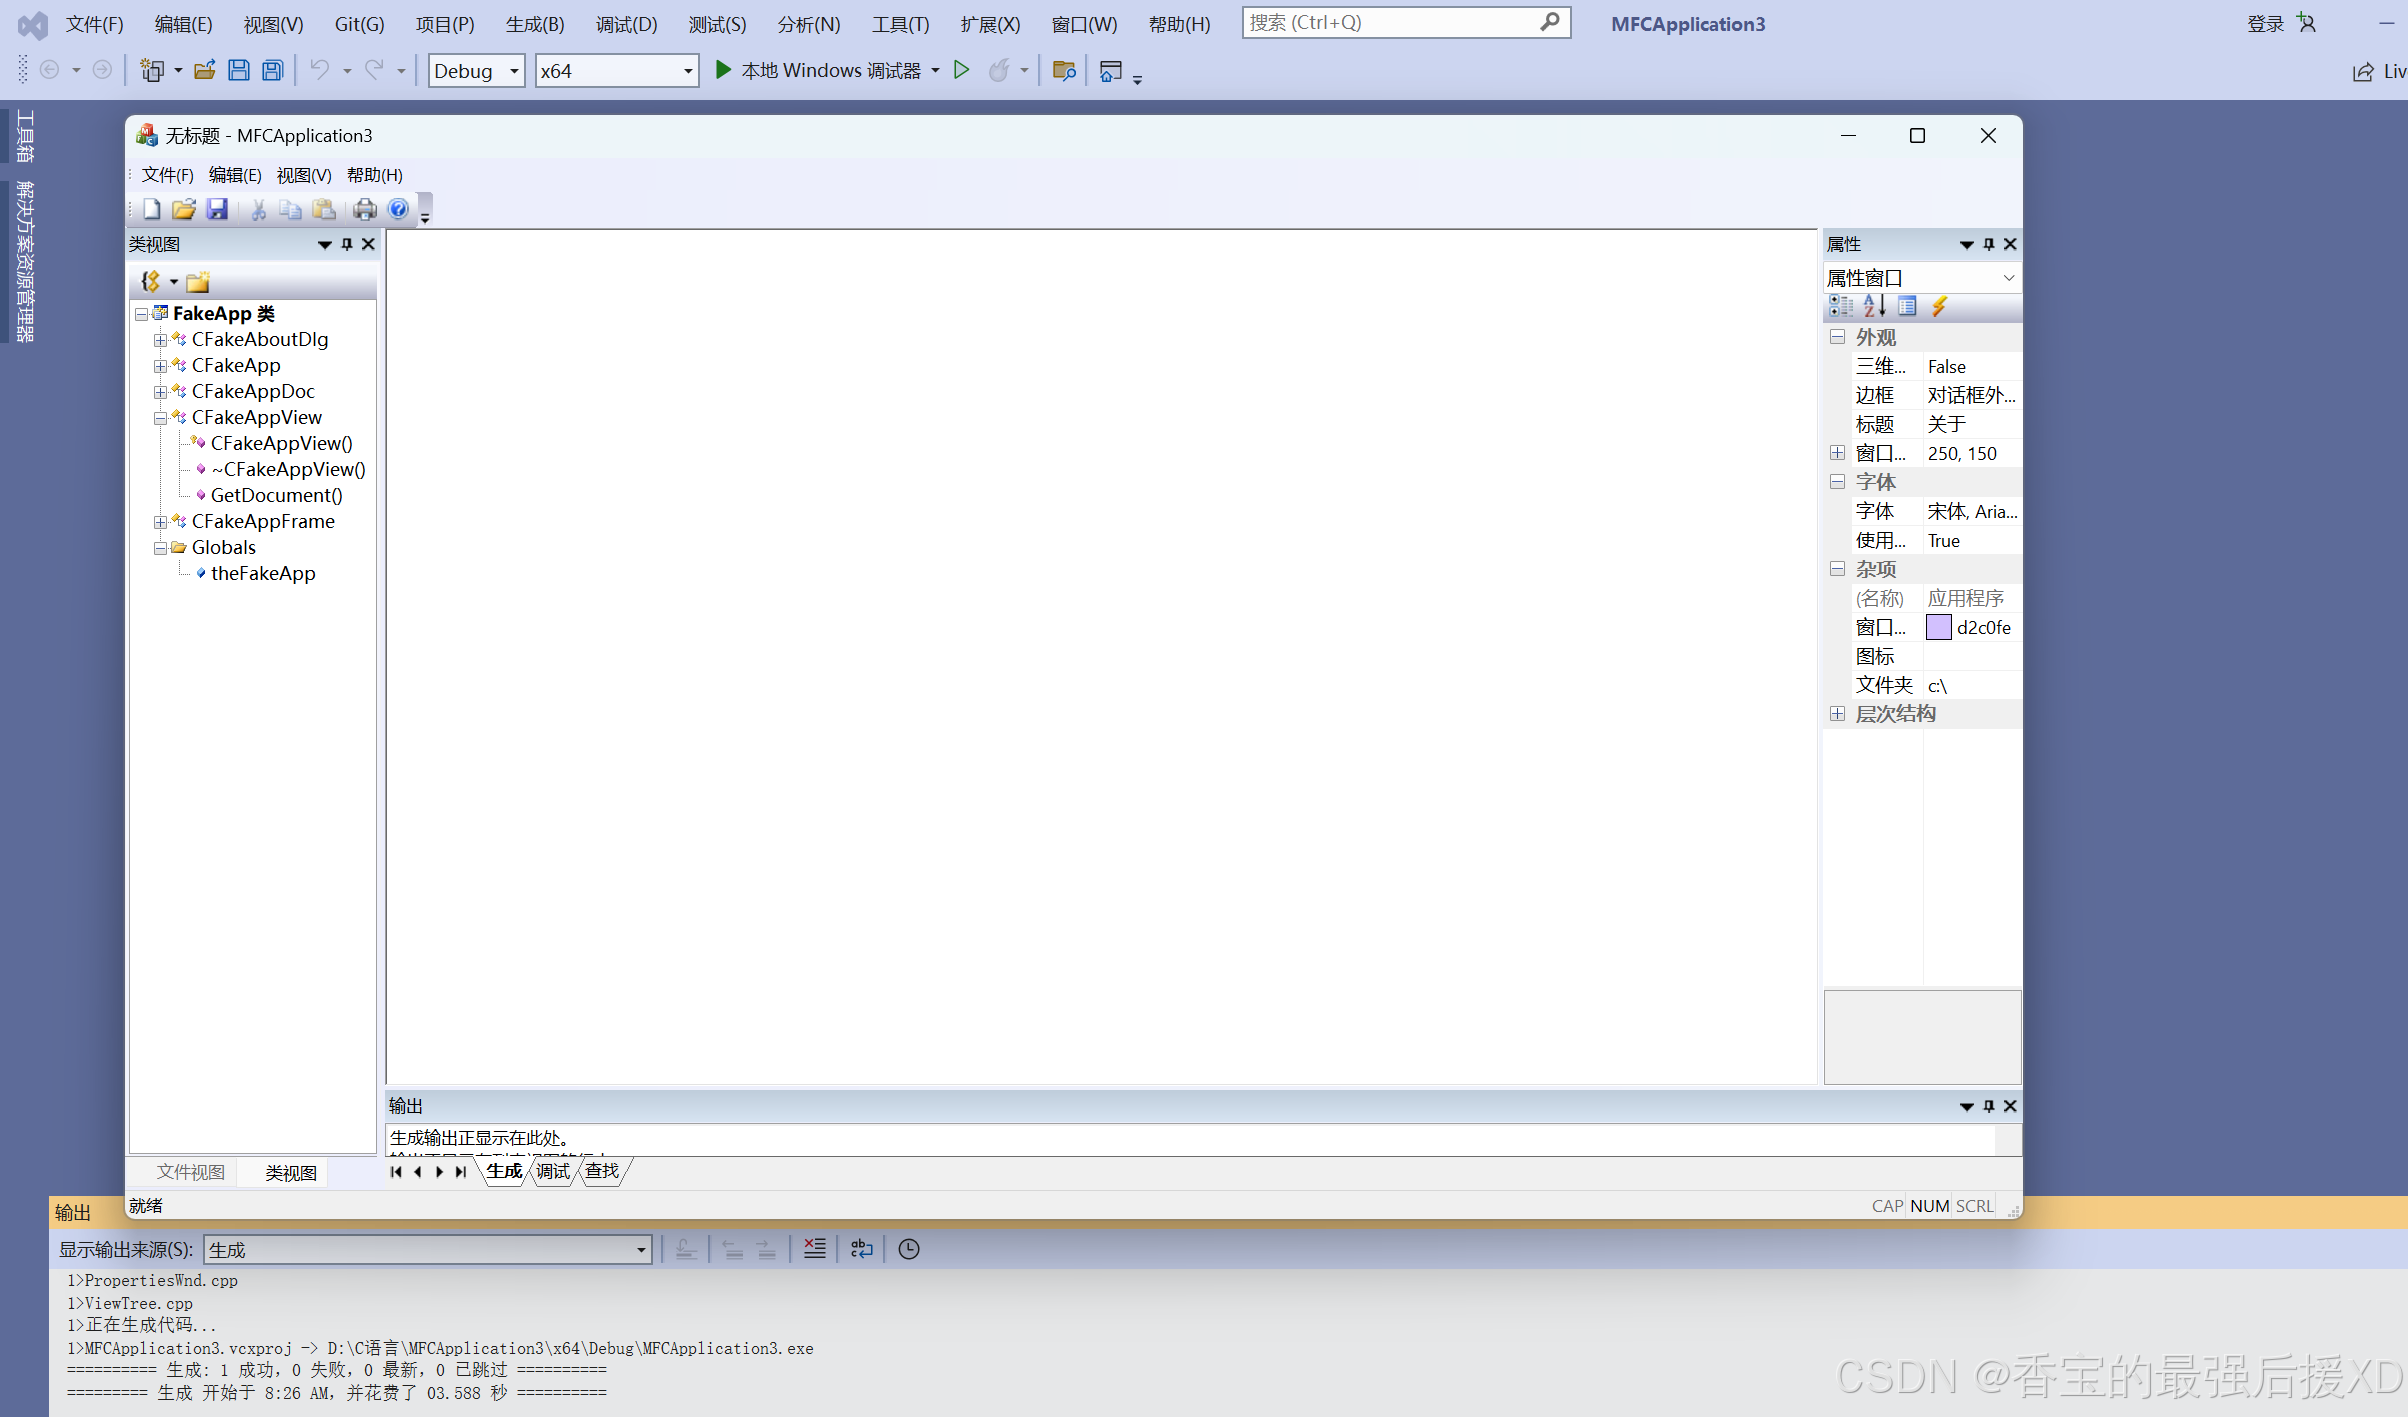Click the alphabetical sort icon in Properties
The height and width of the screenshot is (1417, 2408).
click(1874, 307)
